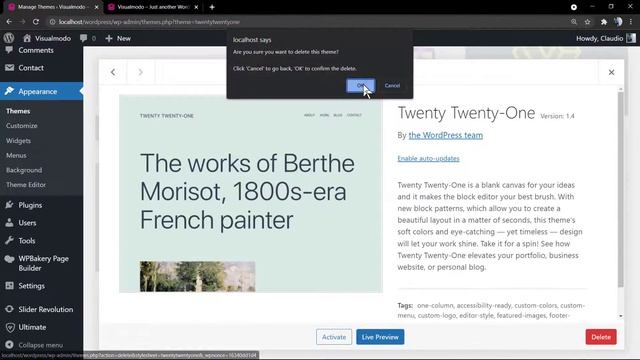Open the Tools menu
This screenshot has width=640, height=360.
tap(27, 241)
